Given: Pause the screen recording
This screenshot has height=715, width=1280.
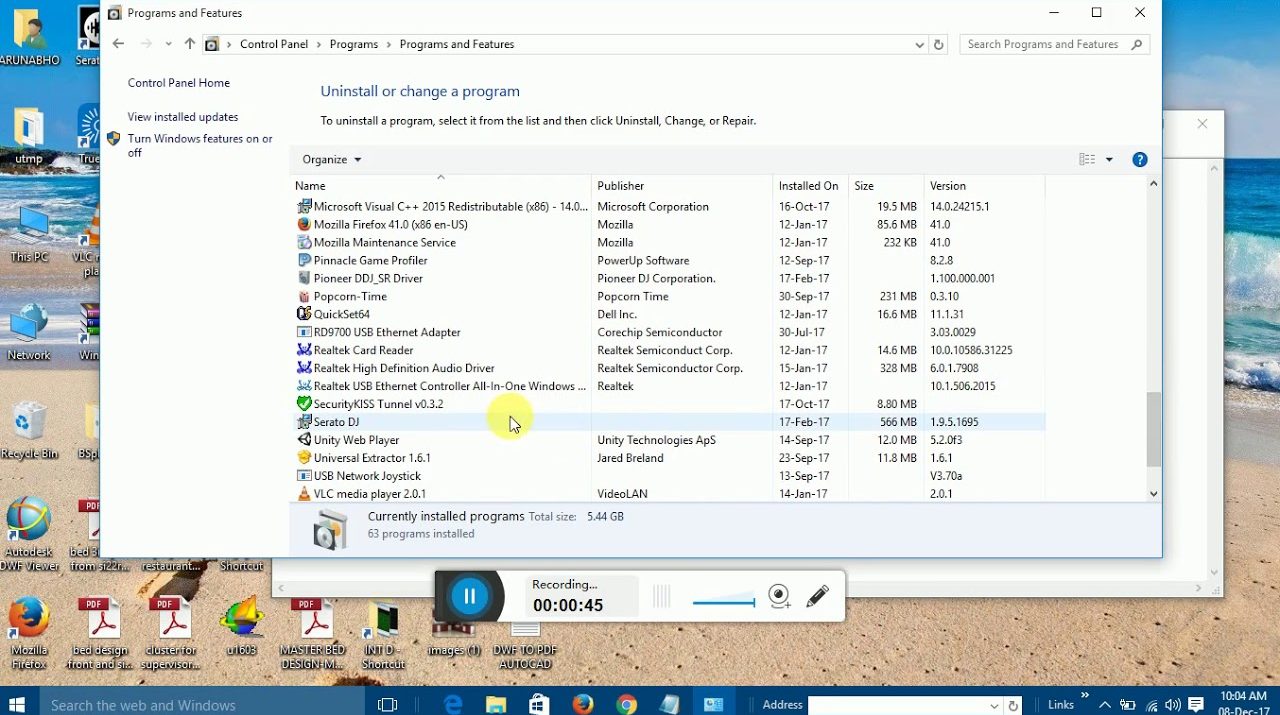Looking at the screenshot, I should [469, 597].
